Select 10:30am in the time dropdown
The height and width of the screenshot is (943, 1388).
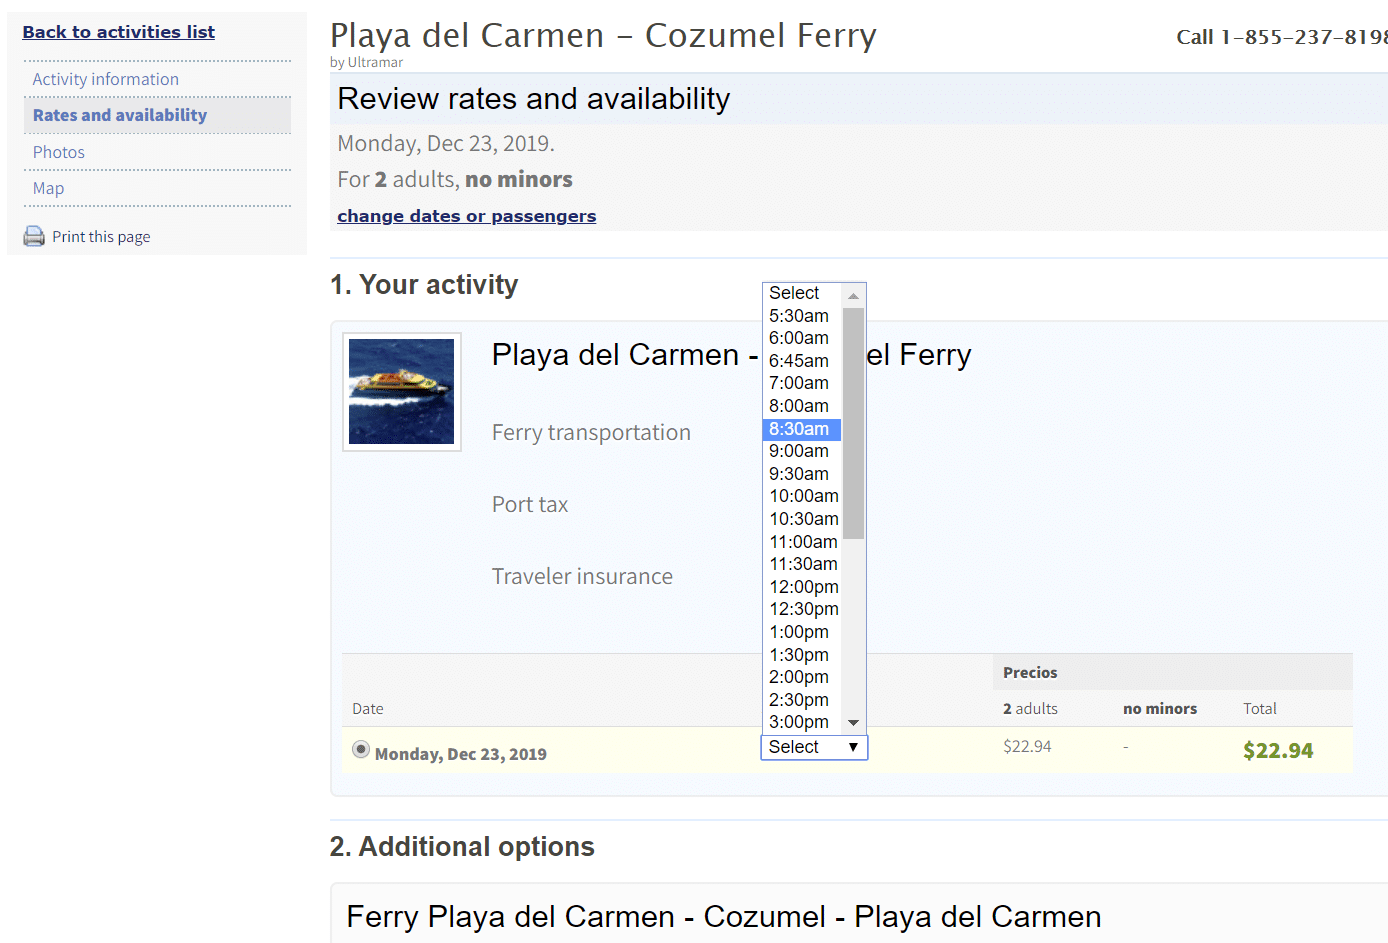(803, 519)
